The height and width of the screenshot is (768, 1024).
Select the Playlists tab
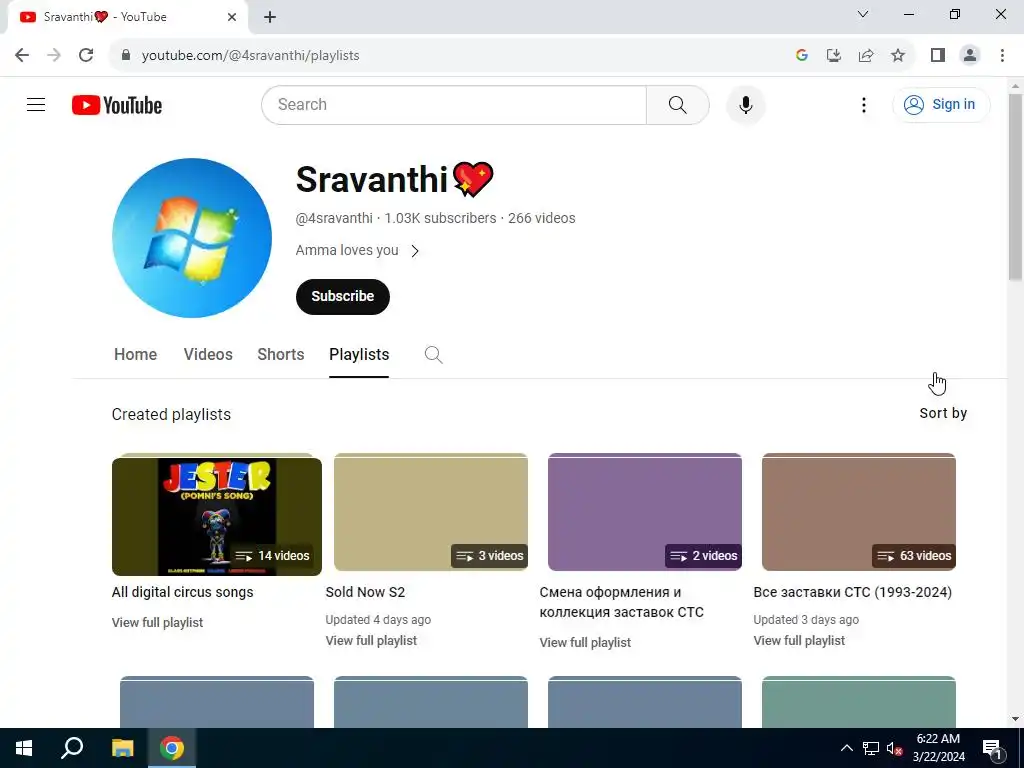pos(359,354)
